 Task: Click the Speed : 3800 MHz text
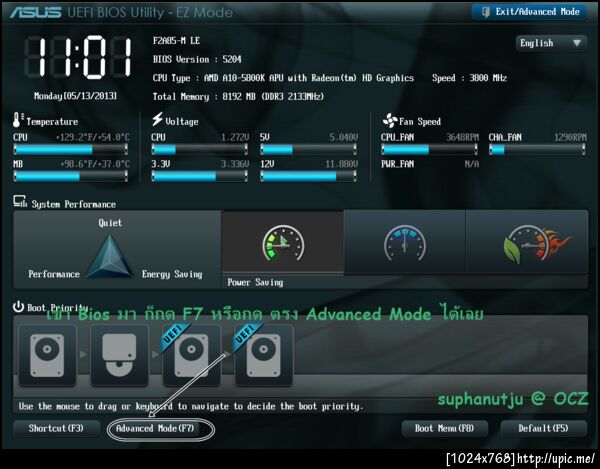[x=470, y=78]
